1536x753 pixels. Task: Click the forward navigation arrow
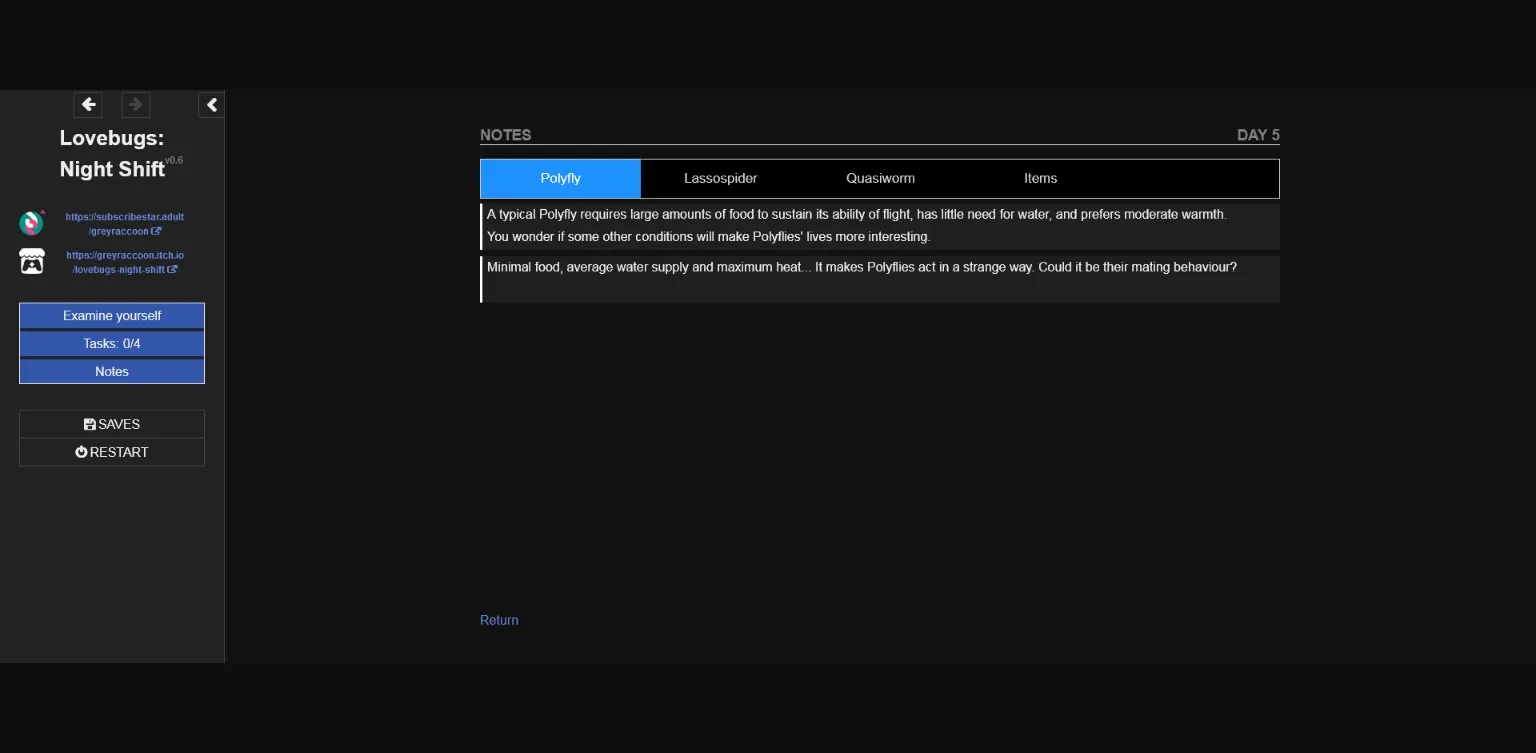135,104
